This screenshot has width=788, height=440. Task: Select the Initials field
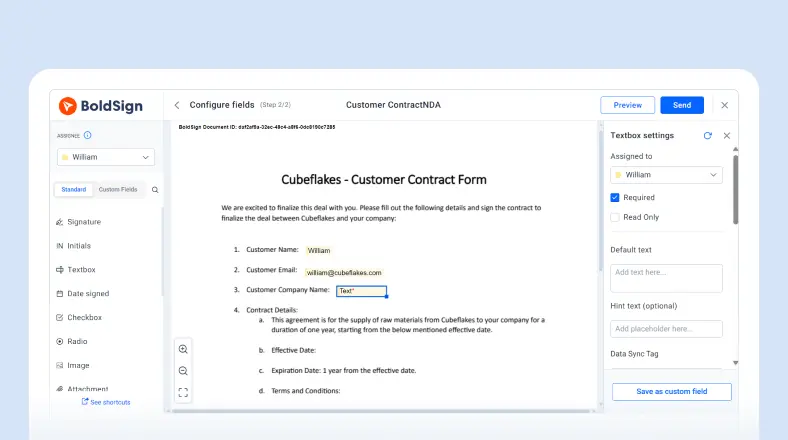click(73, 246)
